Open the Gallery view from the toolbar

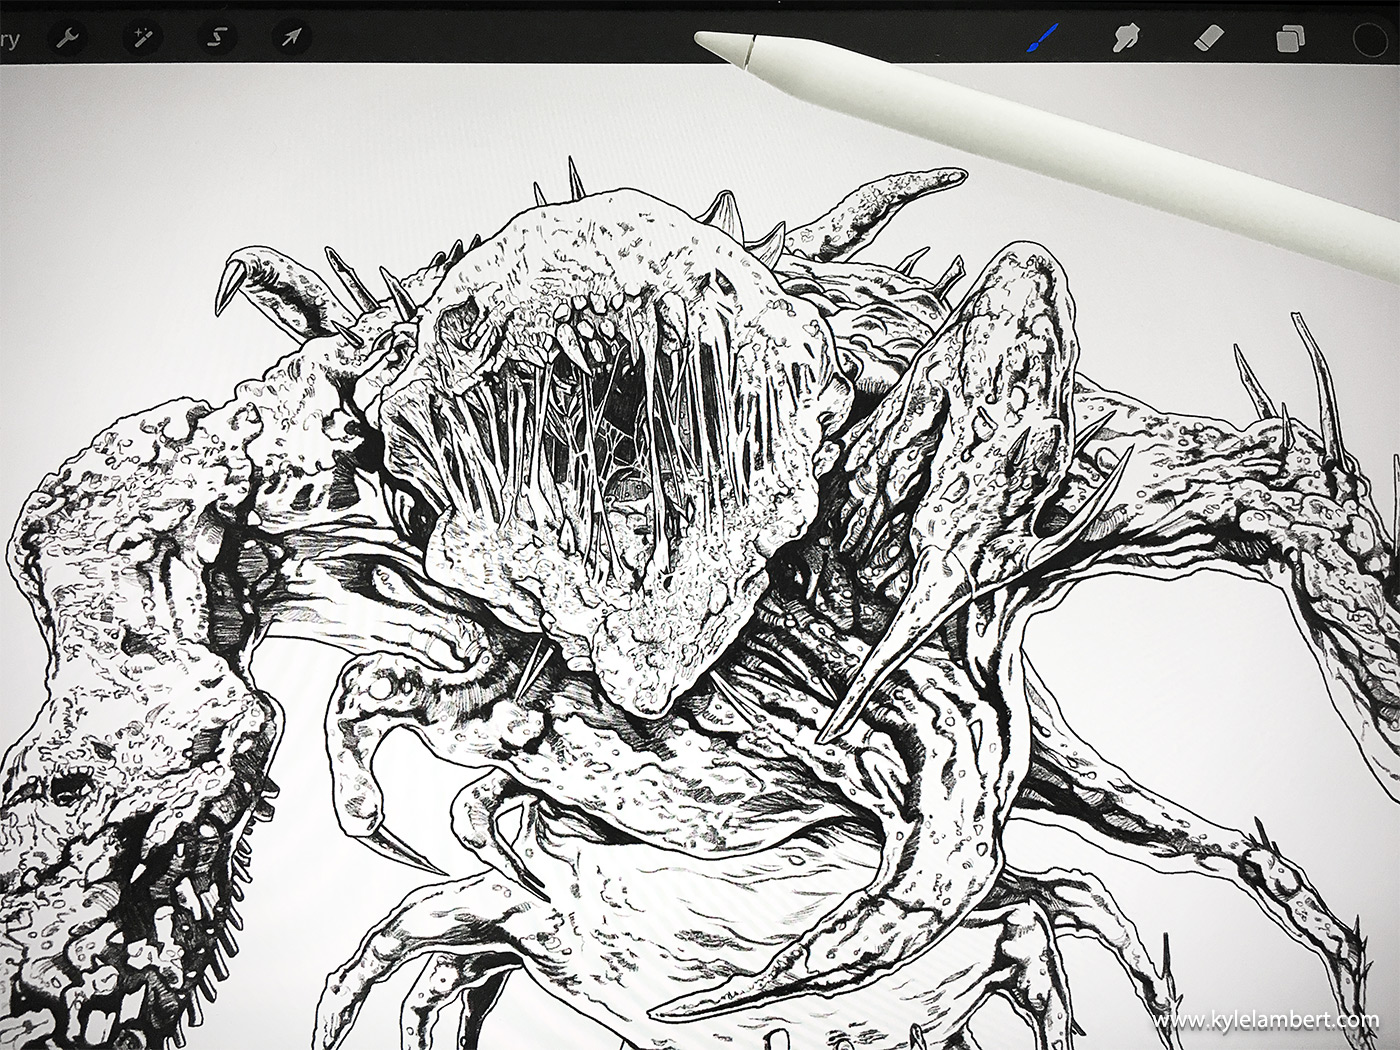[x=9, y=40]
